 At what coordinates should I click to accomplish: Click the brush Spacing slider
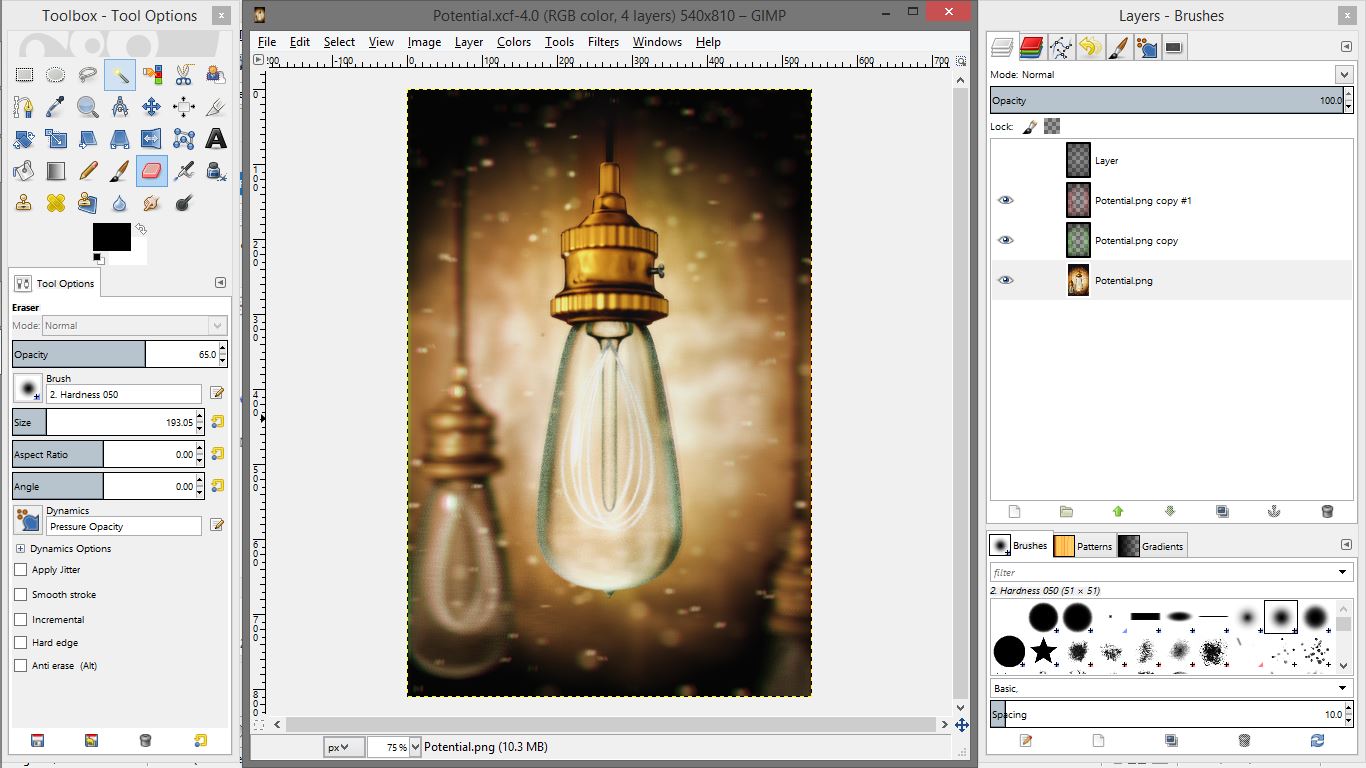click(1168, 714)
